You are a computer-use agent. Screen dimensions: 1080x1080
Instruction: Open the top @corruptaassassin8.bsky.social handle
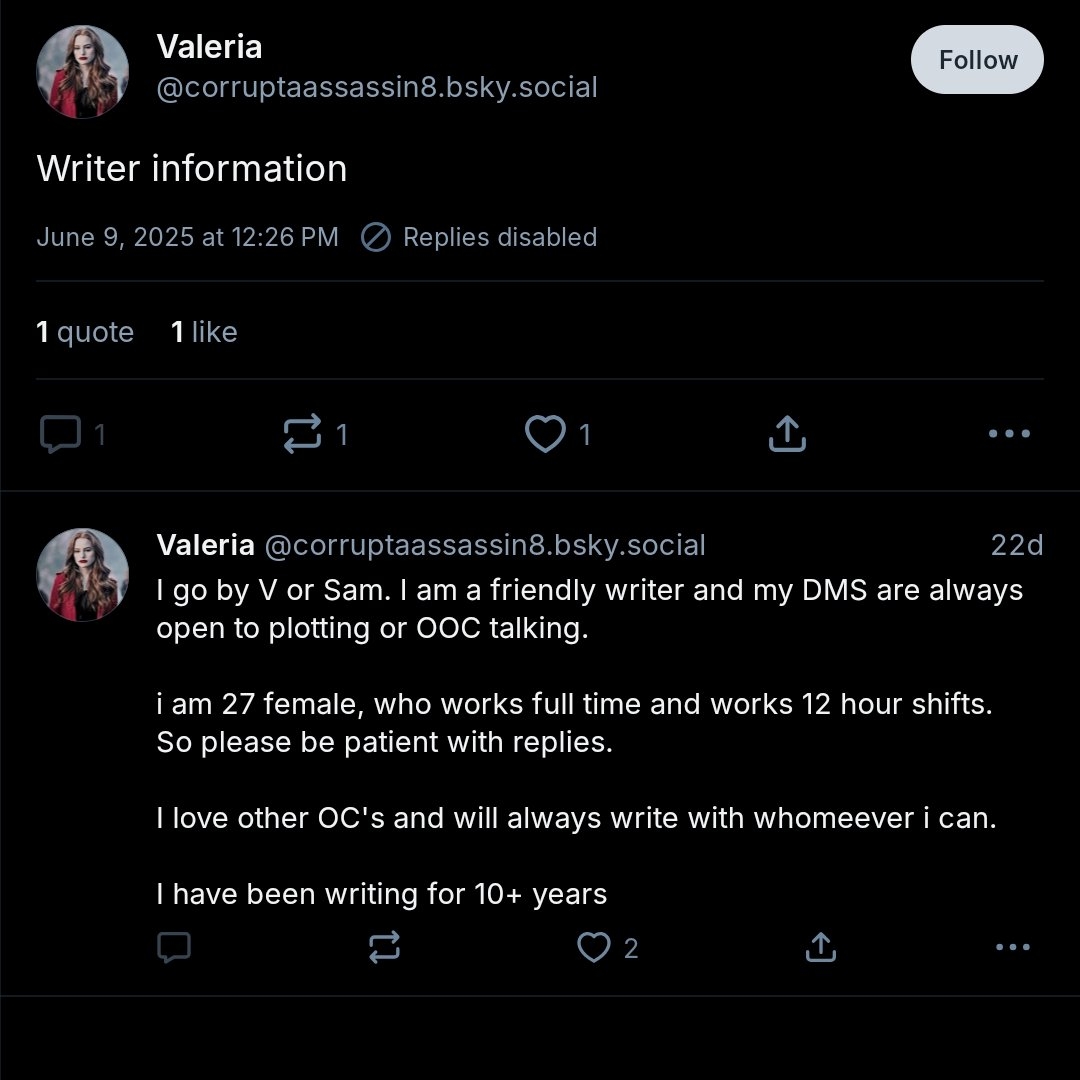(377, 87)
